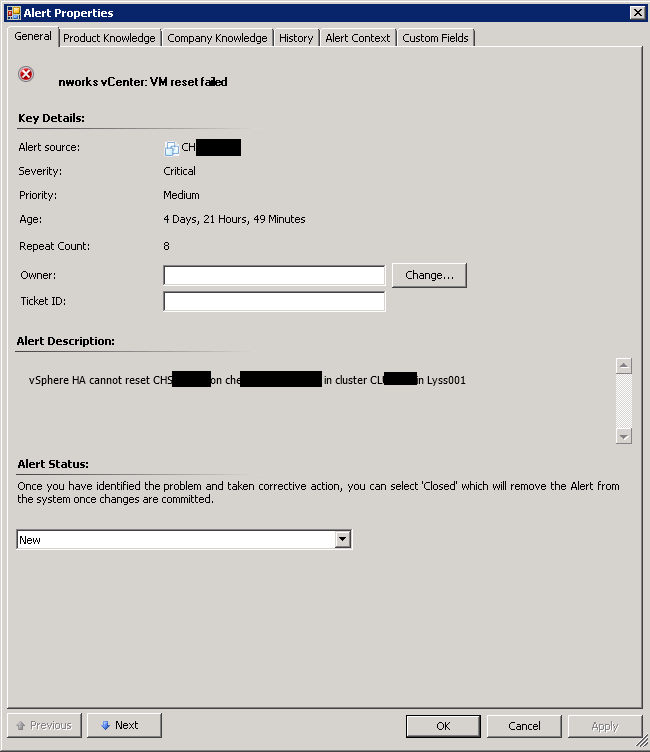Select the 'Medium' priority value text
650x752 pixels.
(x=181, y=195)
